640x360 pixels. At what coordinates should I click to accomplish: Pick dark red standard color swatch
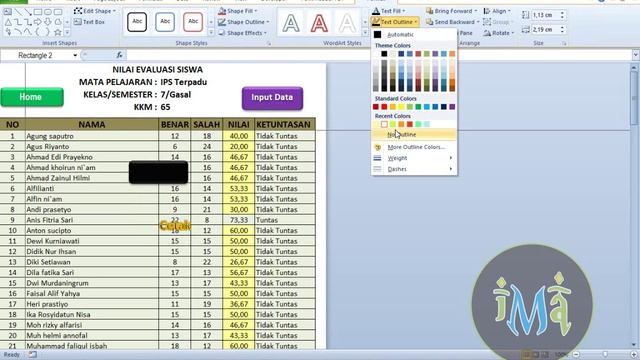(x=376, y=107)
